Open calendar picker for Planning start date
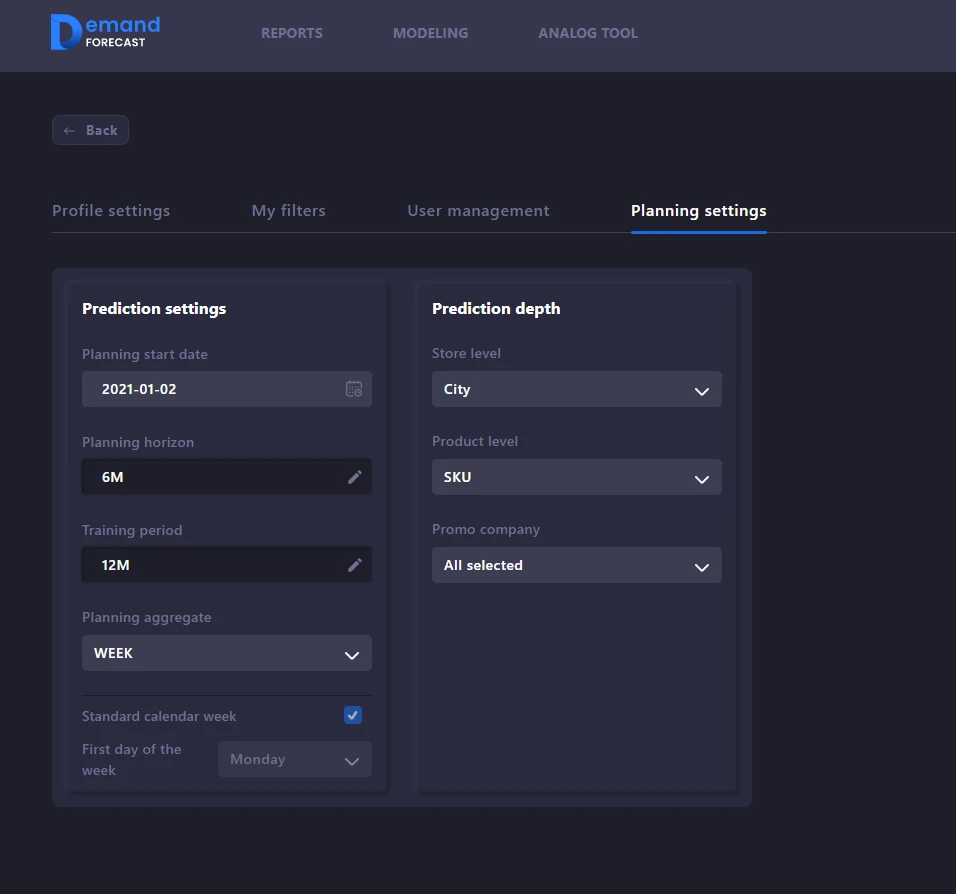 [354, 389]
